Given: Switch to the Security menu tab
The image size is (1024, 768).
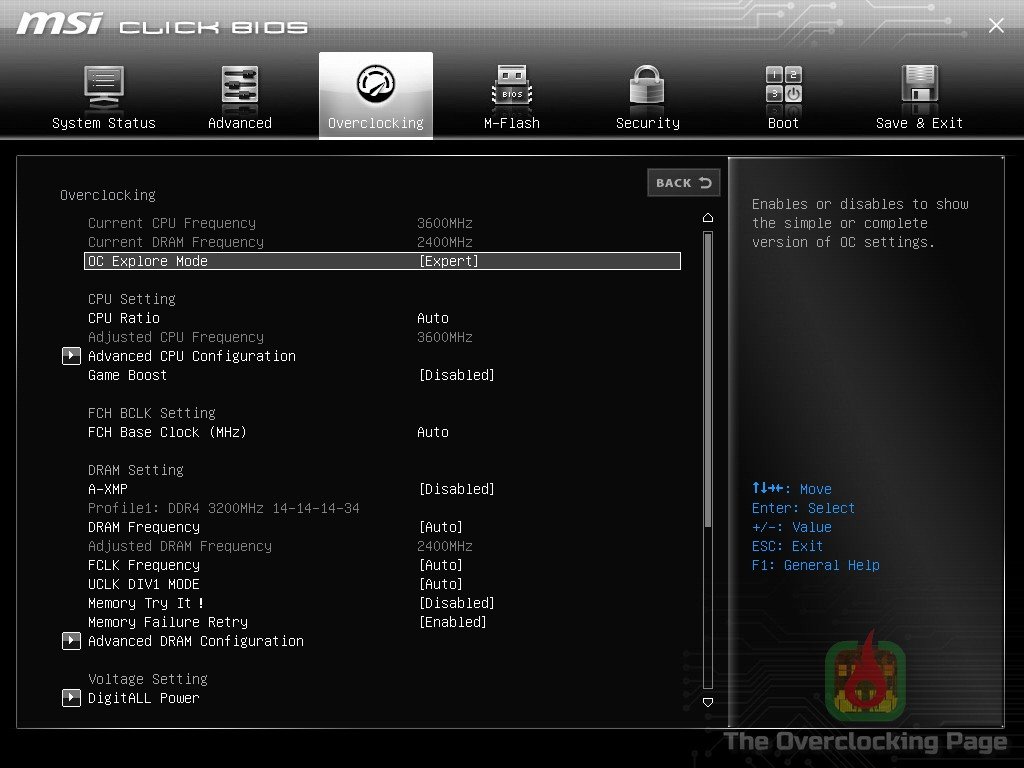Looking at the screenshot, I should [646, 122].
